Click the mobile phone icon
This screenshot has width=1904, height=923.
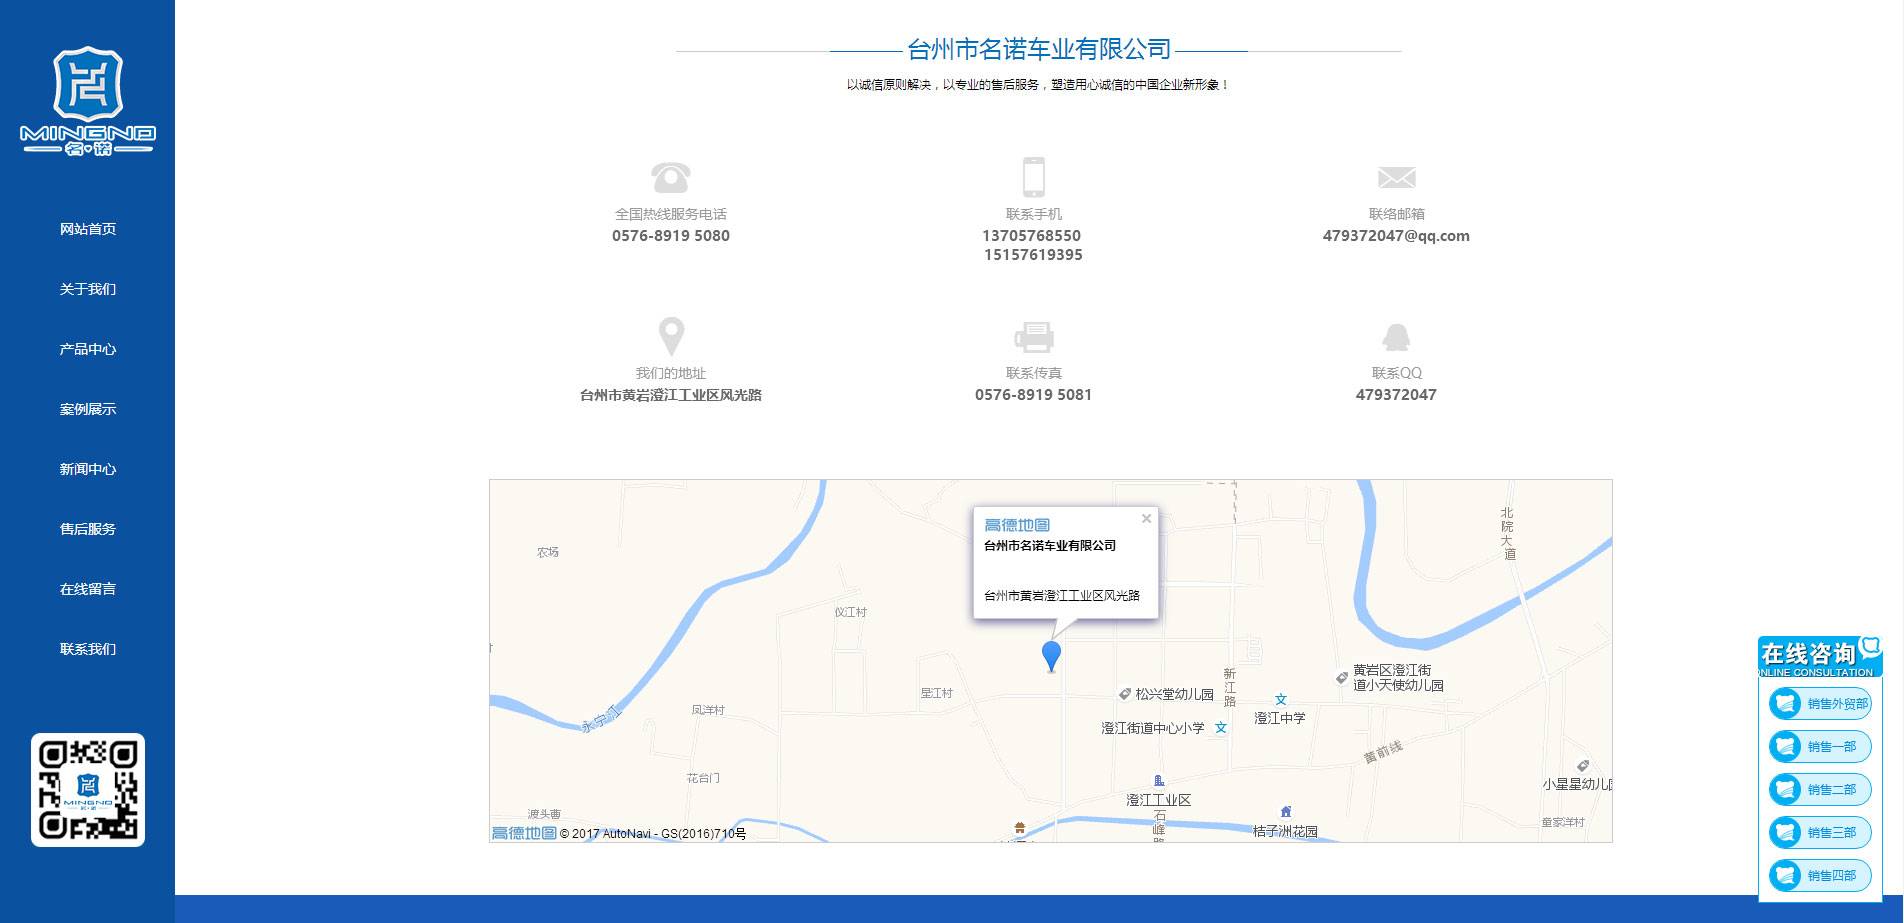point(1033,177)
